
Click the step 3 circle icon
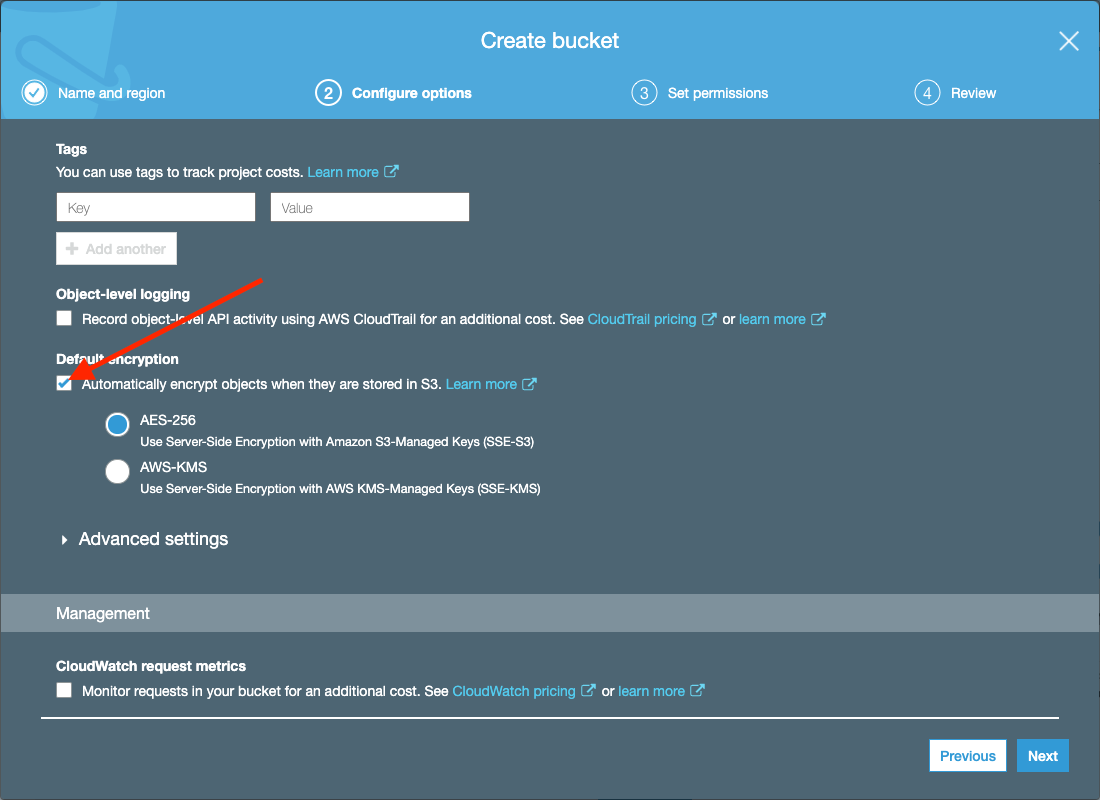tap(644, 93)
